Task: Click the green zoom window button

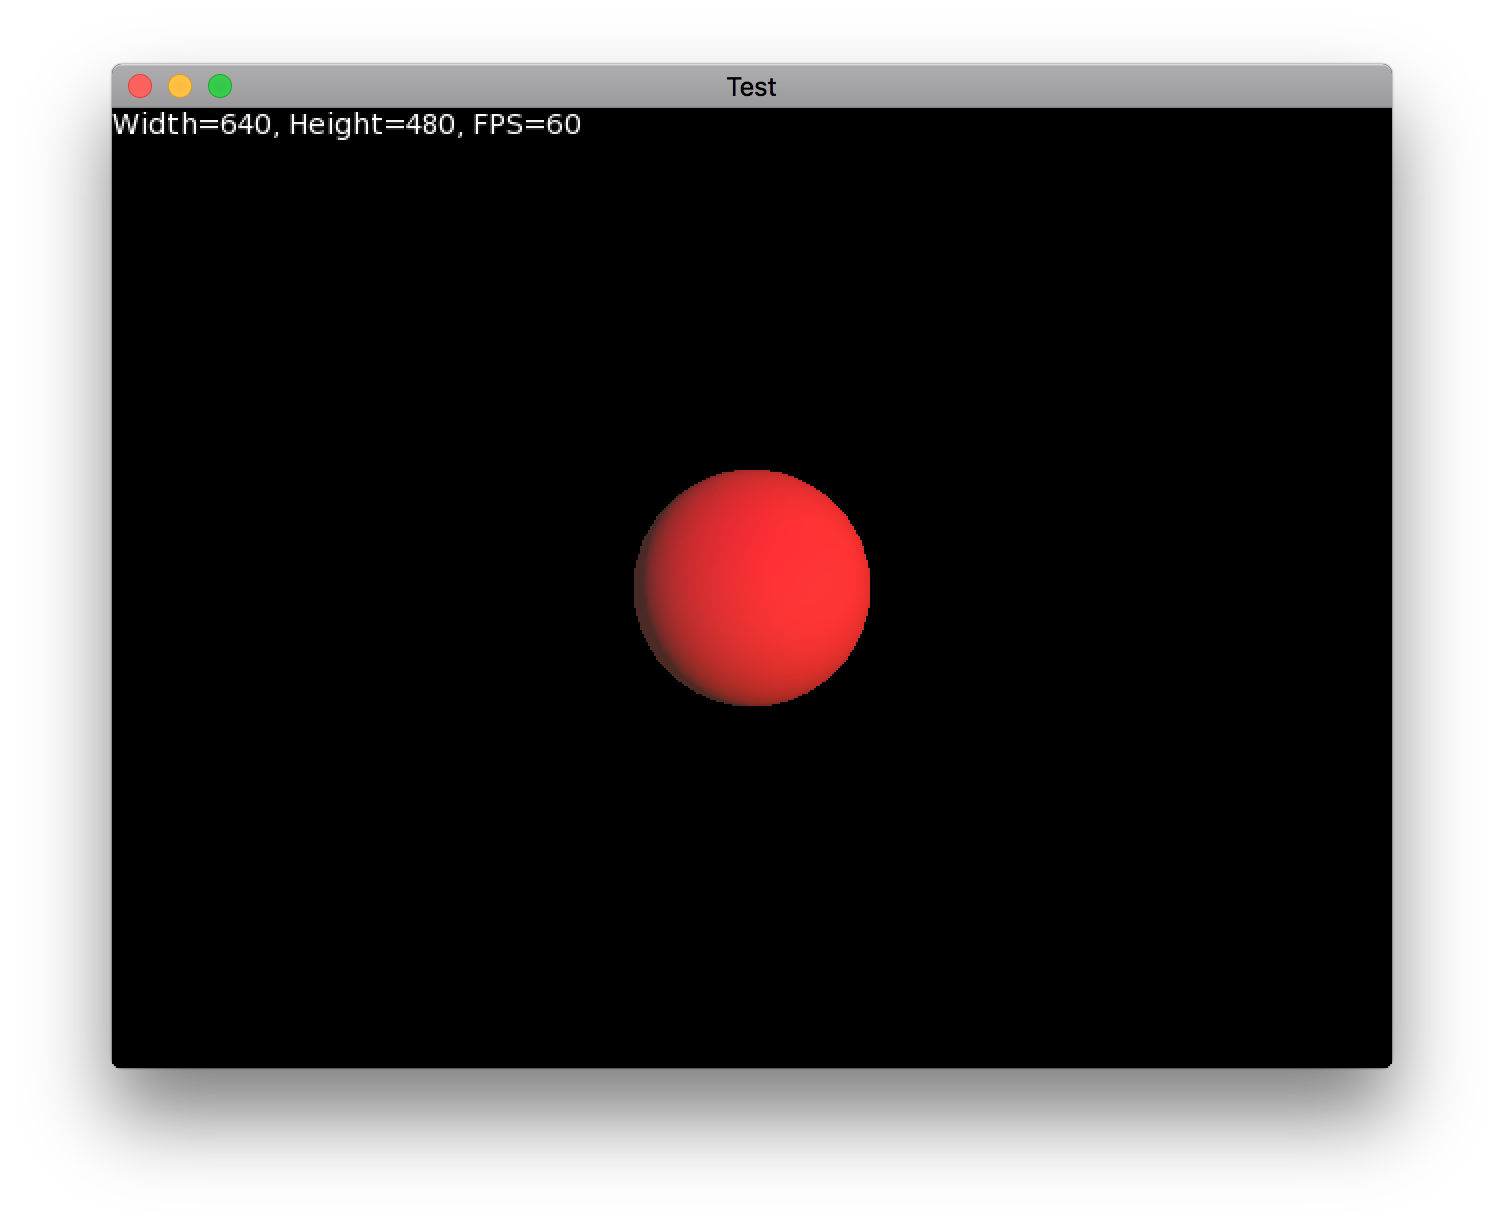Action: click(220, 87)
